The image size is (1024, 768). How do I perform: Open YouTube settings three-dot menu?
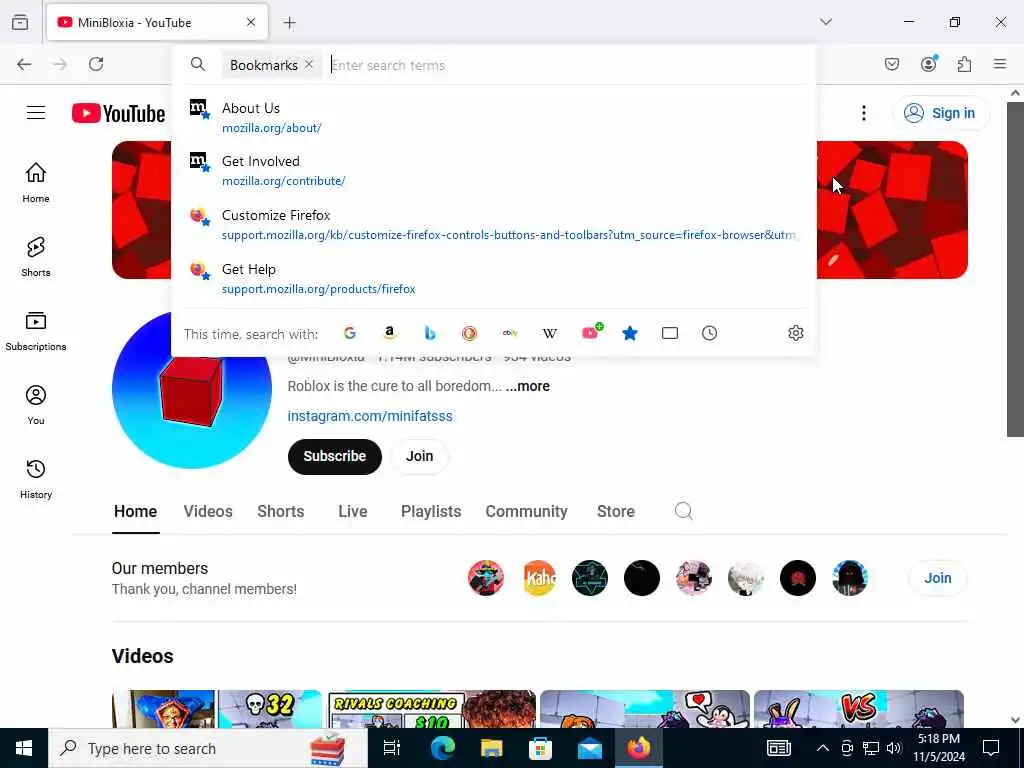pyautogui.click(x=863, y=113)
